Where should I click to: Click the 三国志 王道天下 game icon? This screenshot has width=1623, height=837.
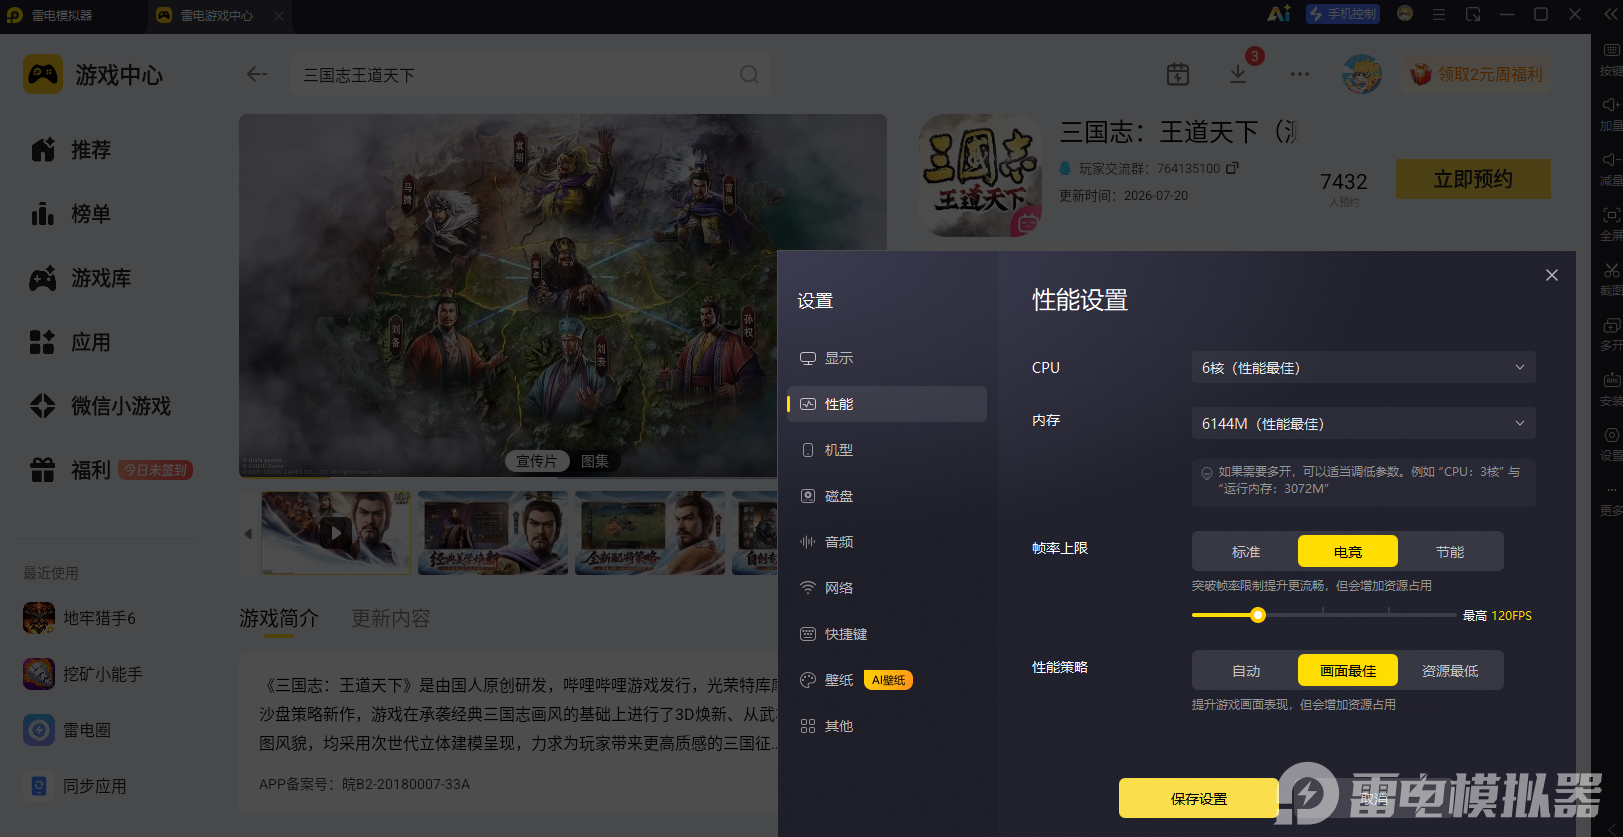coord(980,175)
